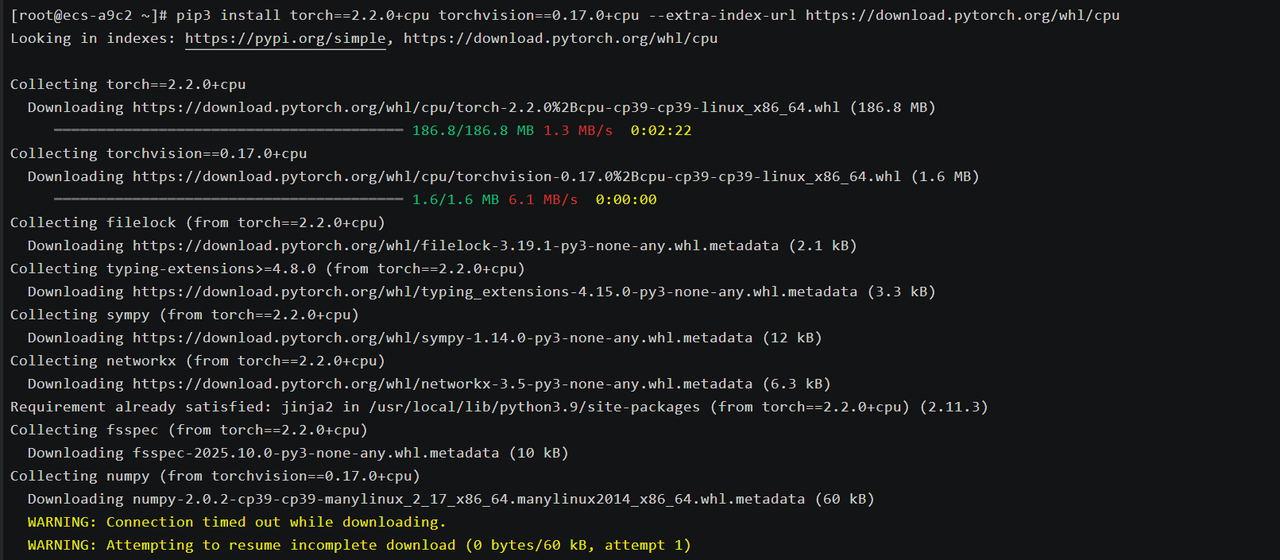Click the 'Collecting typing-extensions>=4.8.0' line
1280x560 pixels.
point(268,269)
